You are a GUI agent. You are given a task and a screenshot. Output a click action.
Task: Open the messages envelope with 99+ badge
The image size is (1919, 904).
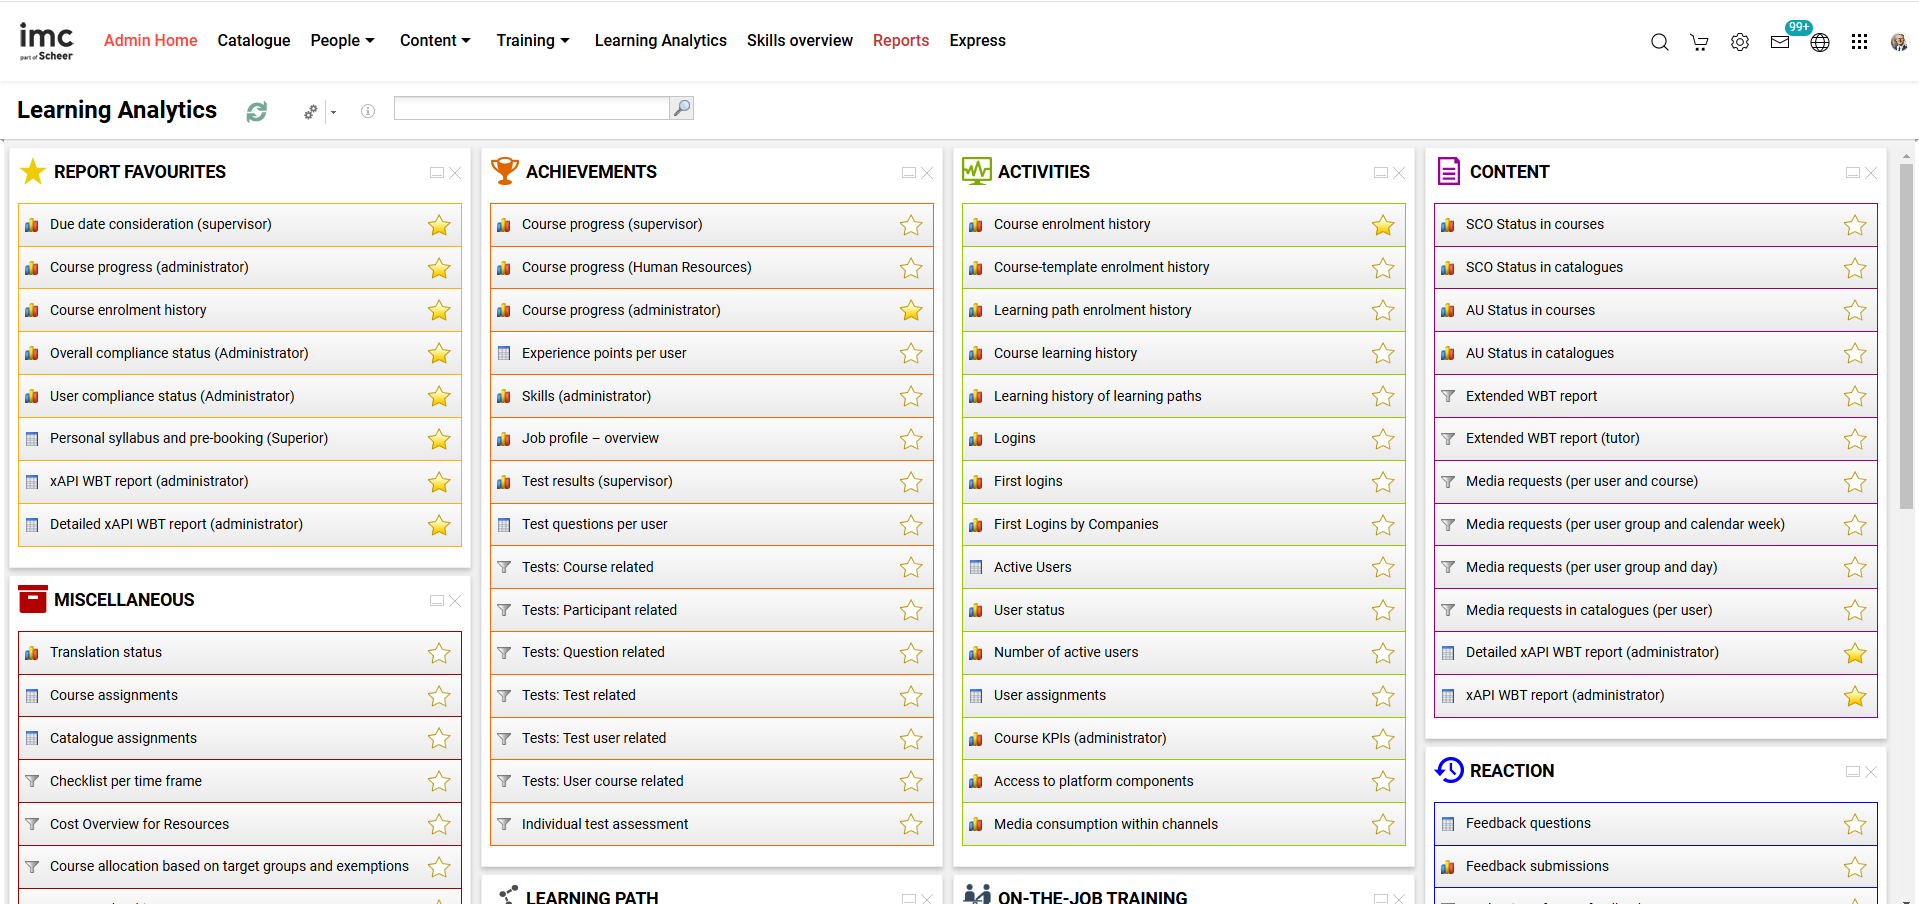tap(1780, 42)
